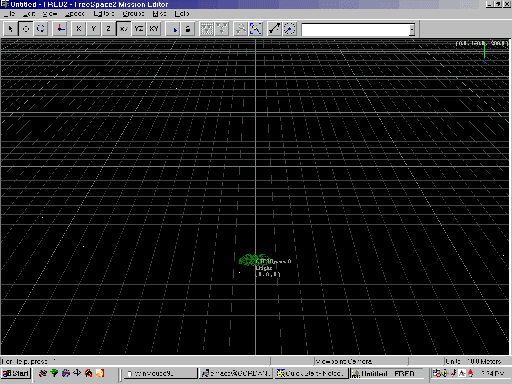The height and width of the screenshot is (384, 512).
Task: Choose the Select and Move tool
Action: (x=26, y=29)
